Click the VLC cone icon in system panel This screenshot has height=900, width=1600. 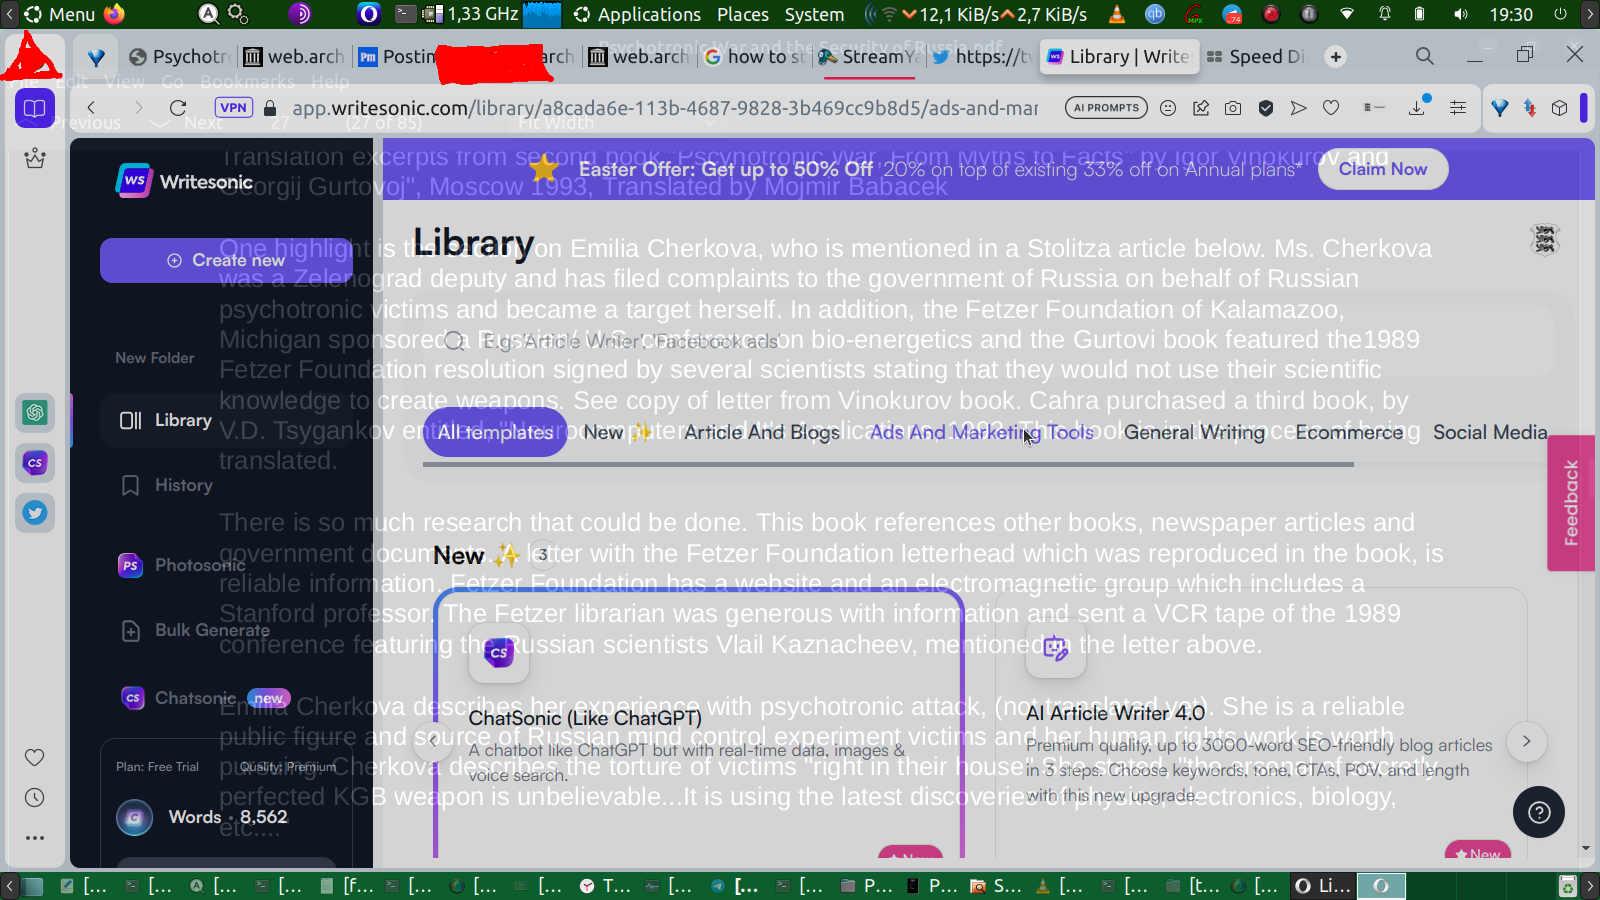coord(1117,14)
